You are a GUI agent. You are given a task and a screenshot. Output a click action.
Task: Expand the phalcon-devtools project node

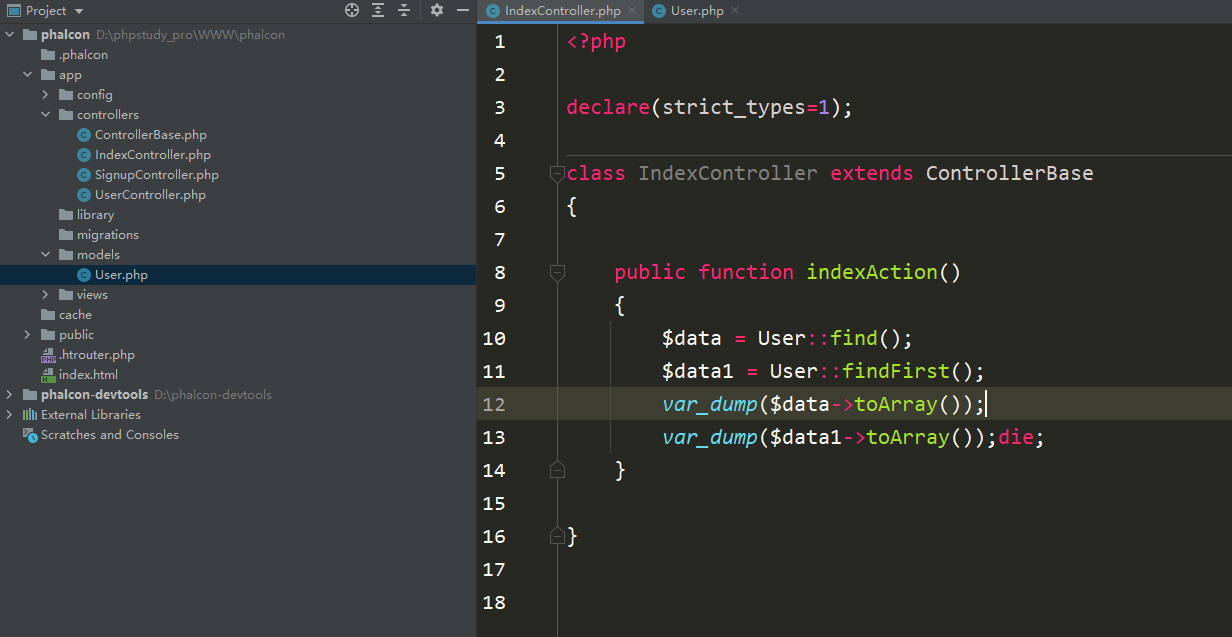click(x=10, y=394)
